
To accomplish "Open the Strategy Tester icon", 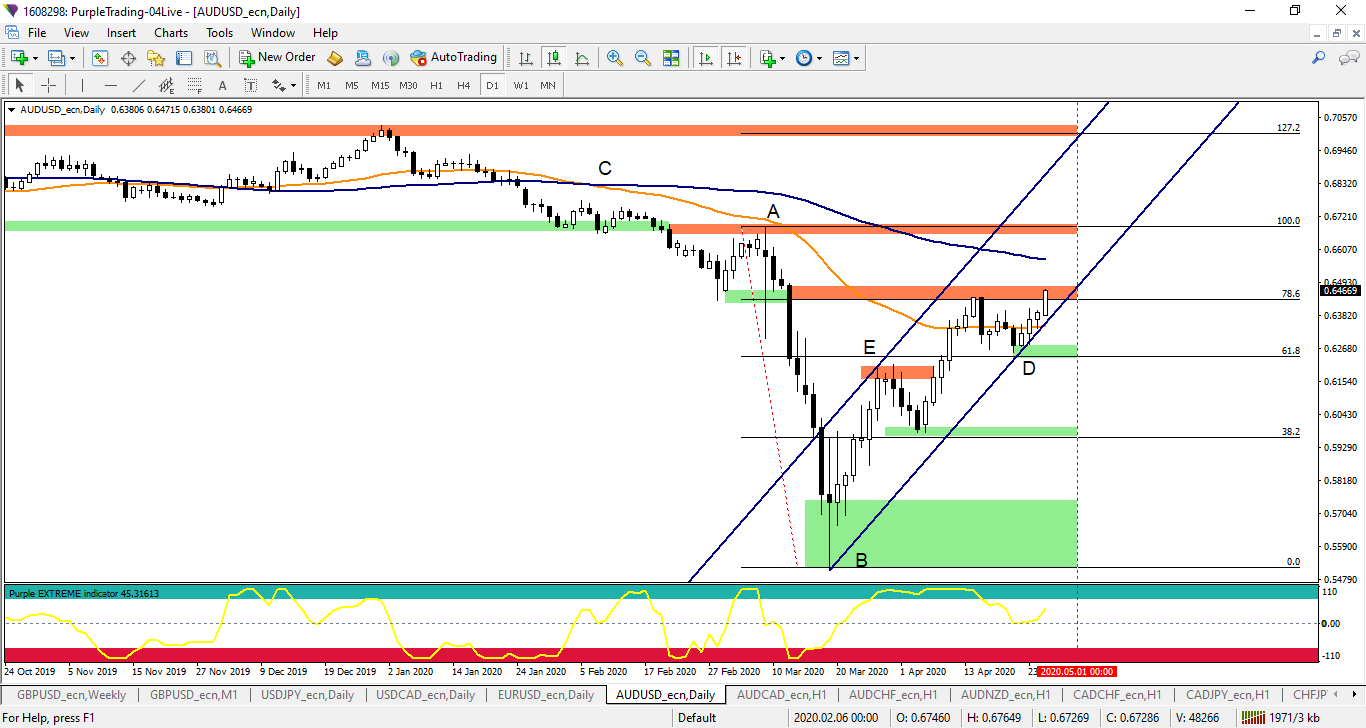I will pyautogui.click(x=215, y=58).
